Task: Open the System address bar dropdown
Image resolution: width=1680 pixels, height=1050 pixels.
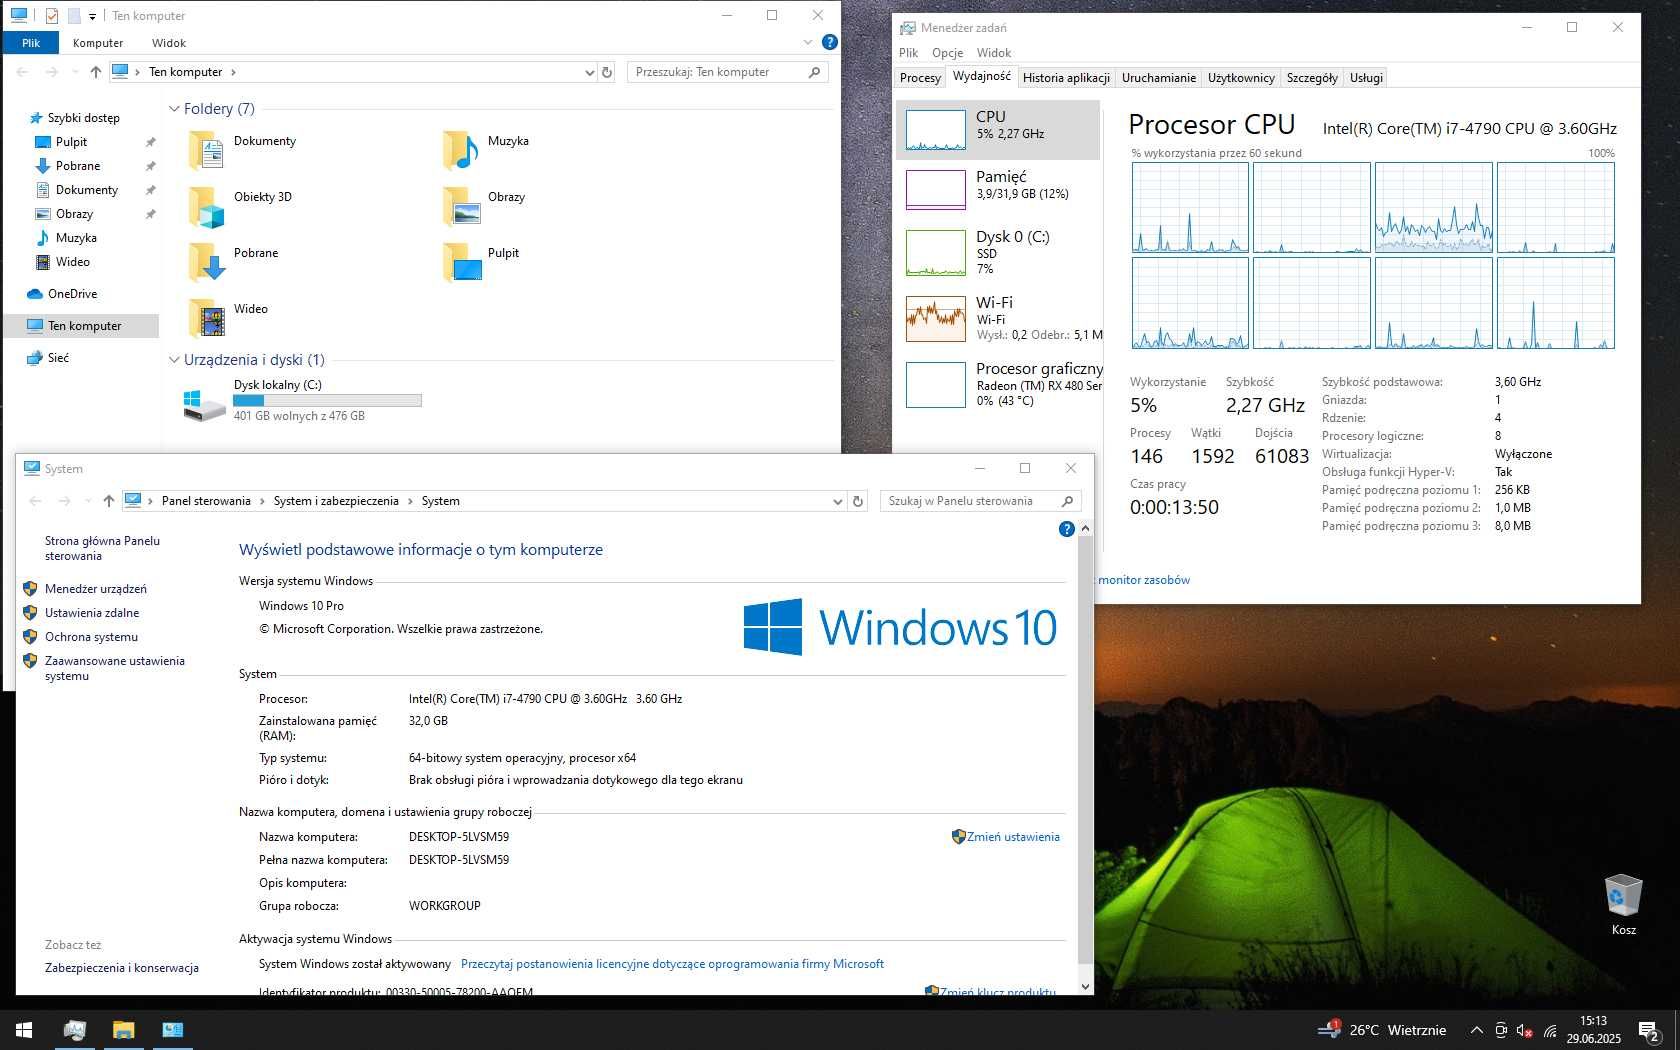Action: 837,501
